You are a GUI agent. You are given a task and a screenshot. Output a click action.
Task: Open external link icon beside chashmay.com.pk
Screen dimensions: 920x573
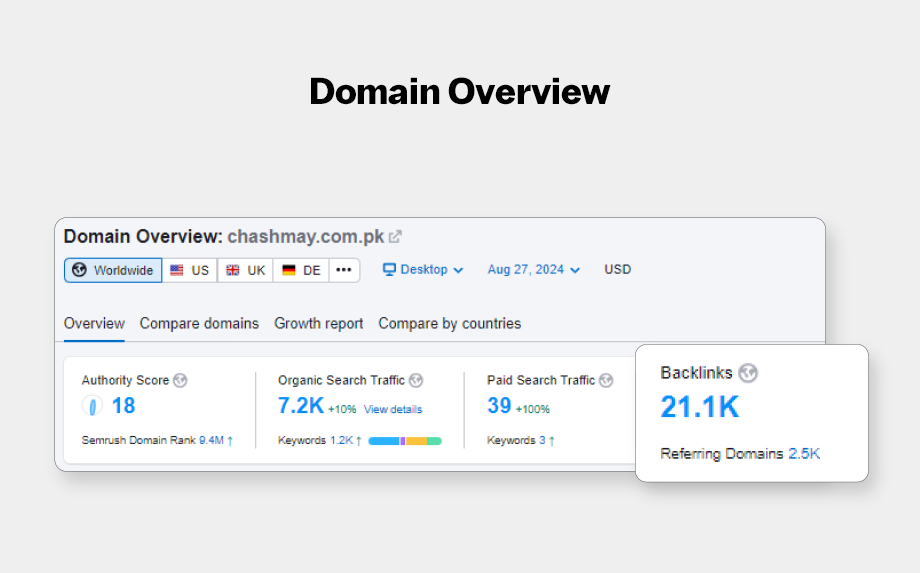tap(395, 237)
